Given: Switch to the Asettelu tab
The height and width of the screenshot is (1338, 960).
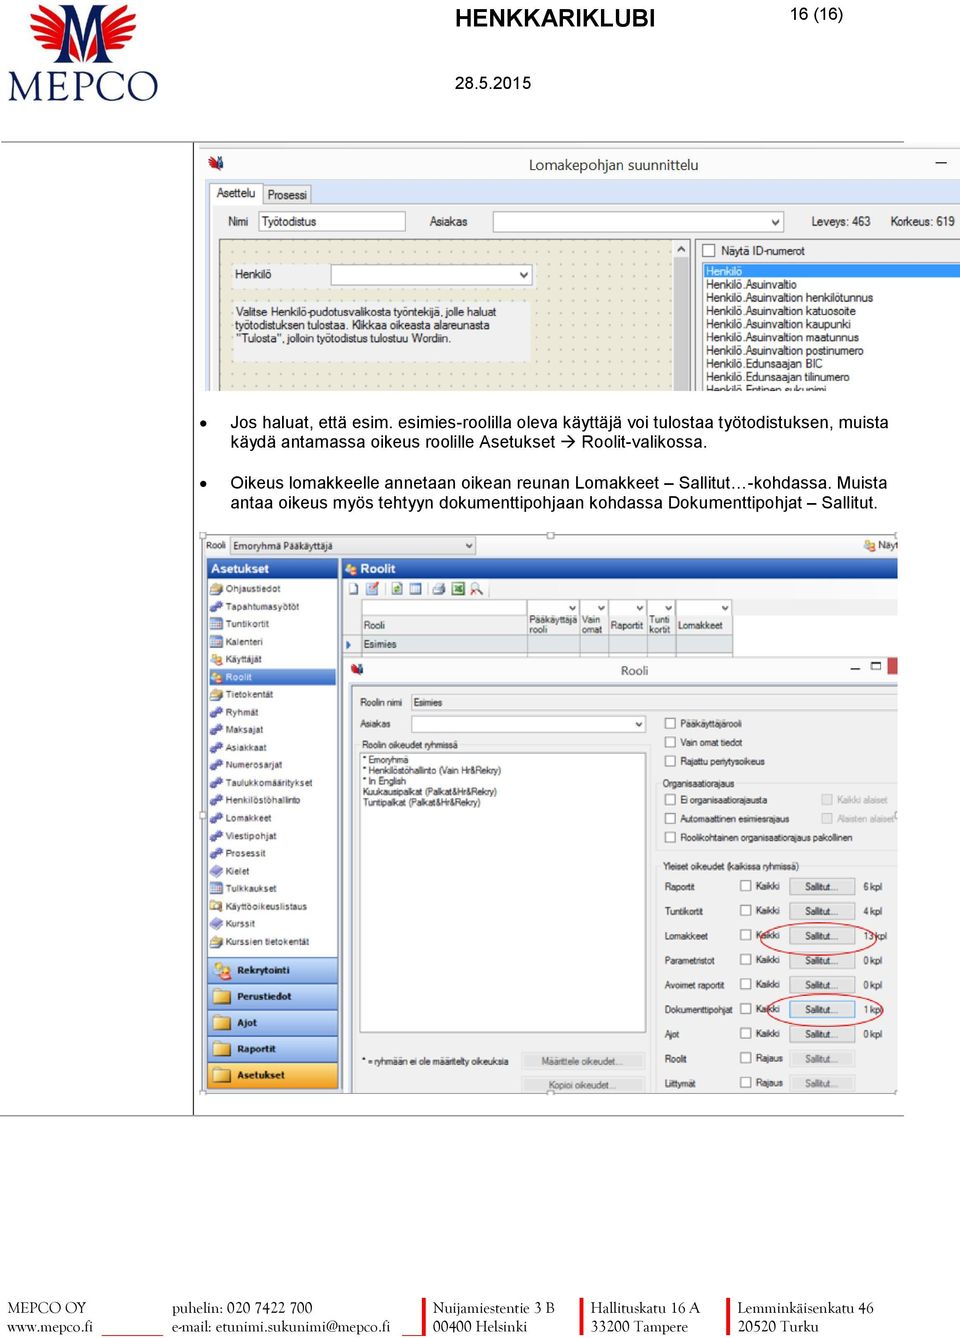Looking at the screenshot, I should [236, 193].
